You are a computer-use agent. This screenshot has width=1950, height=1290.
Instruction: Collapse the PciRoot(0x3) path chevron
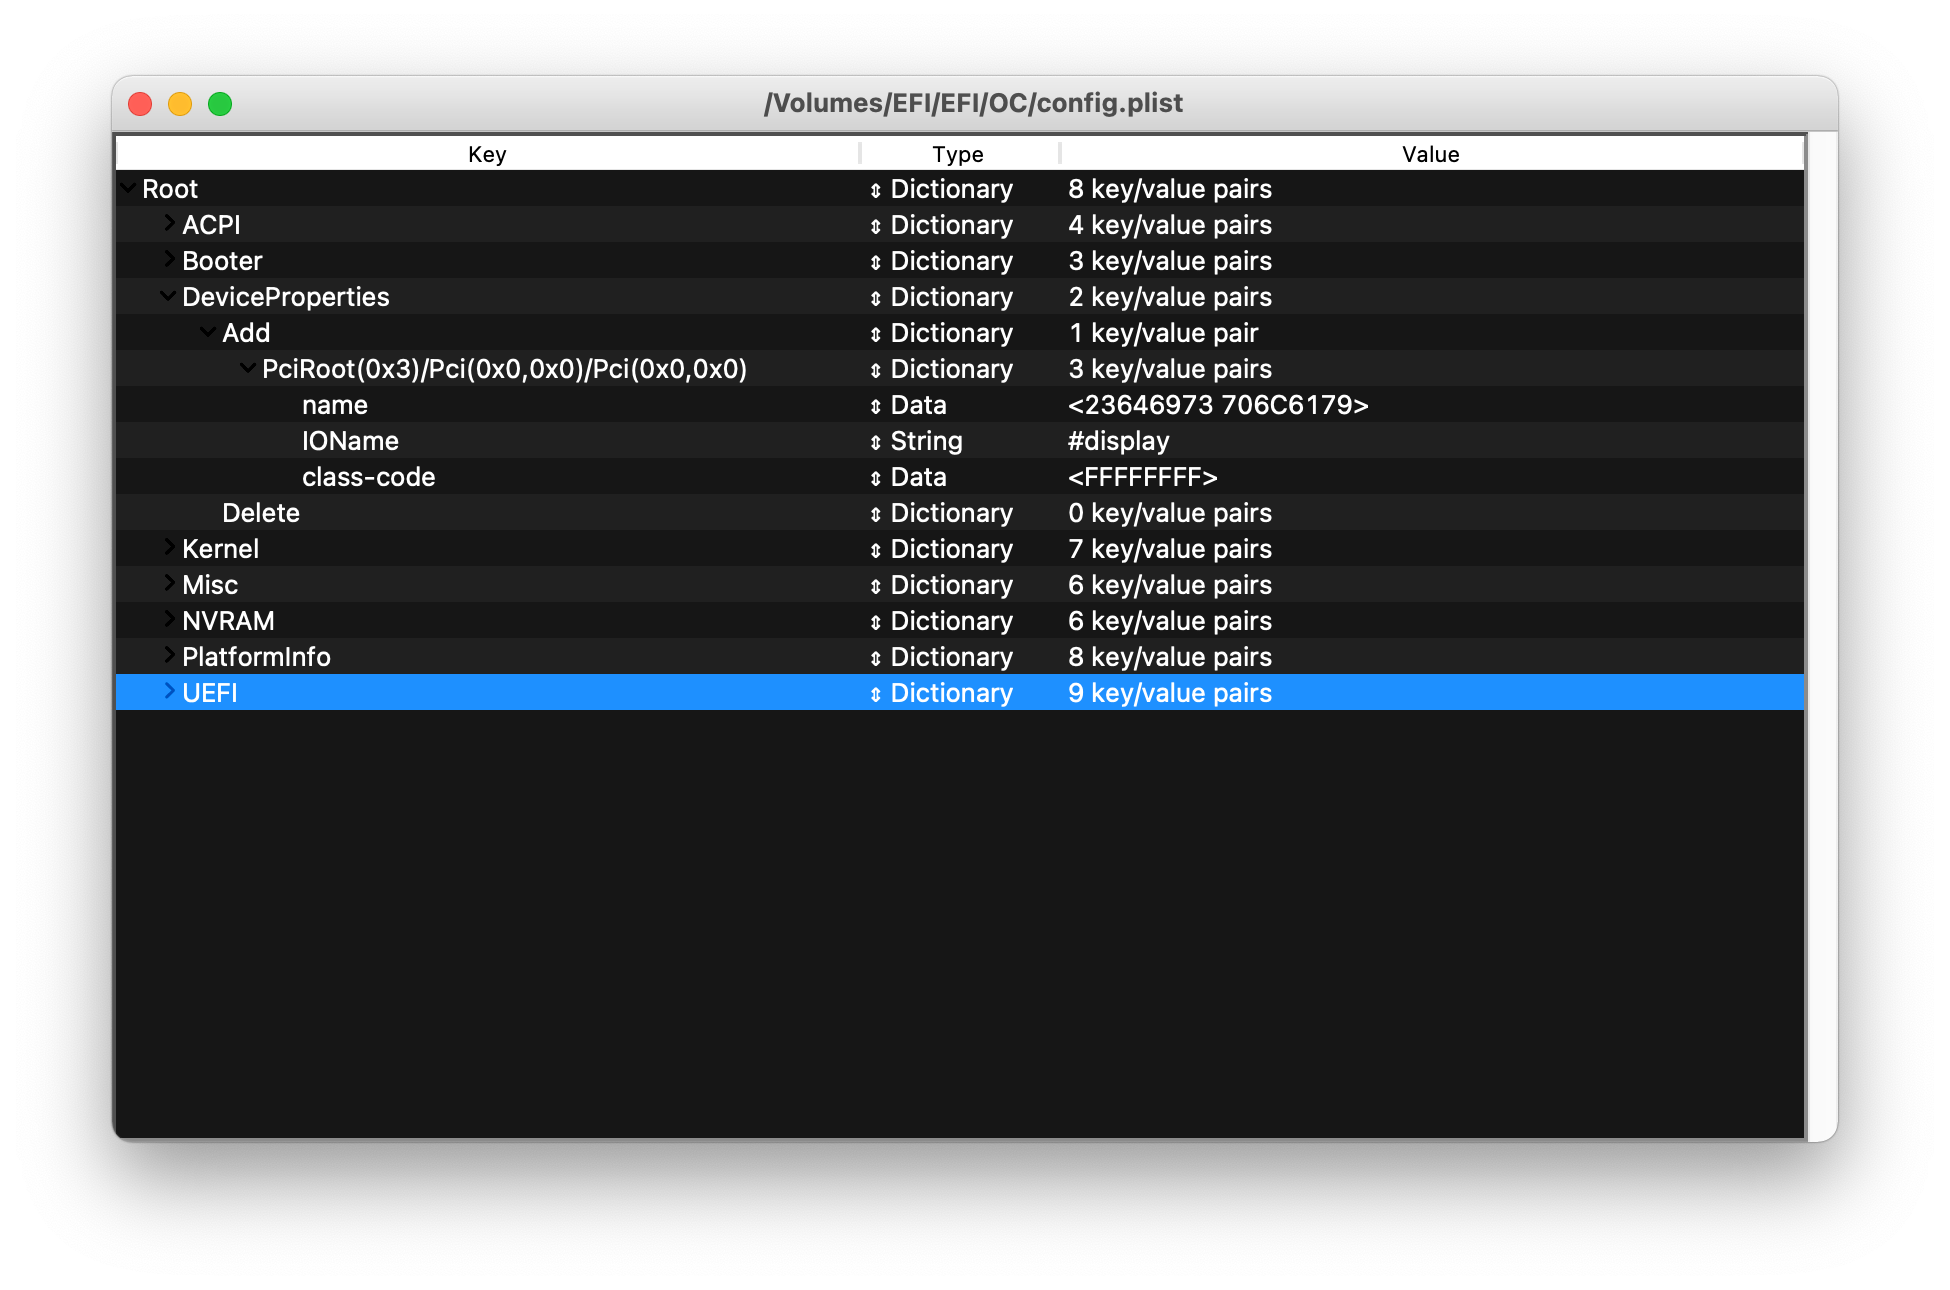tap(248, 368)
